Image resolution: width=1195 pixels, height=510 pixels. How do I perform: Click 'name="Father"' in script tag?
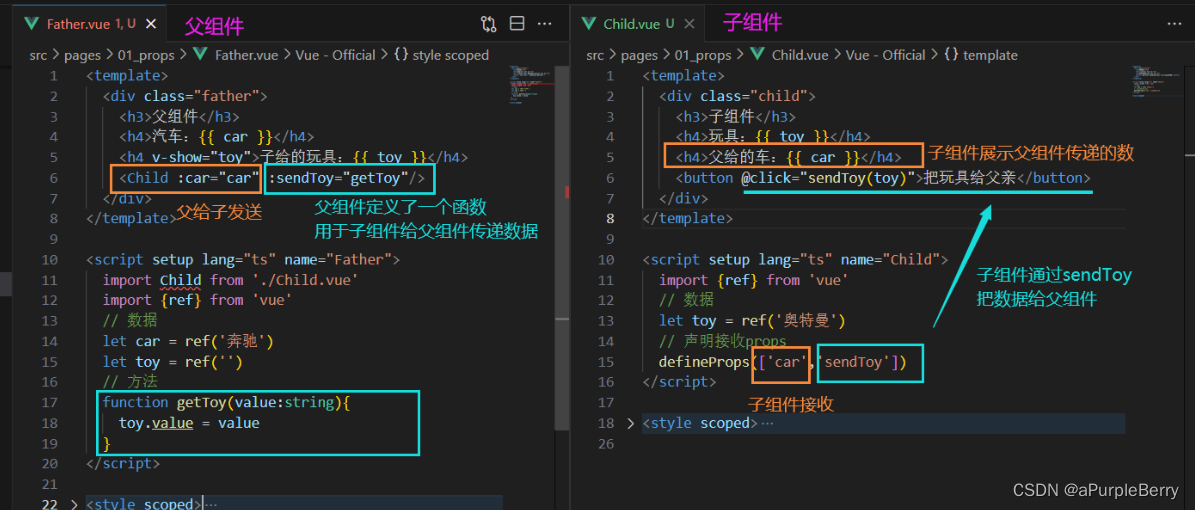[338, 259]
